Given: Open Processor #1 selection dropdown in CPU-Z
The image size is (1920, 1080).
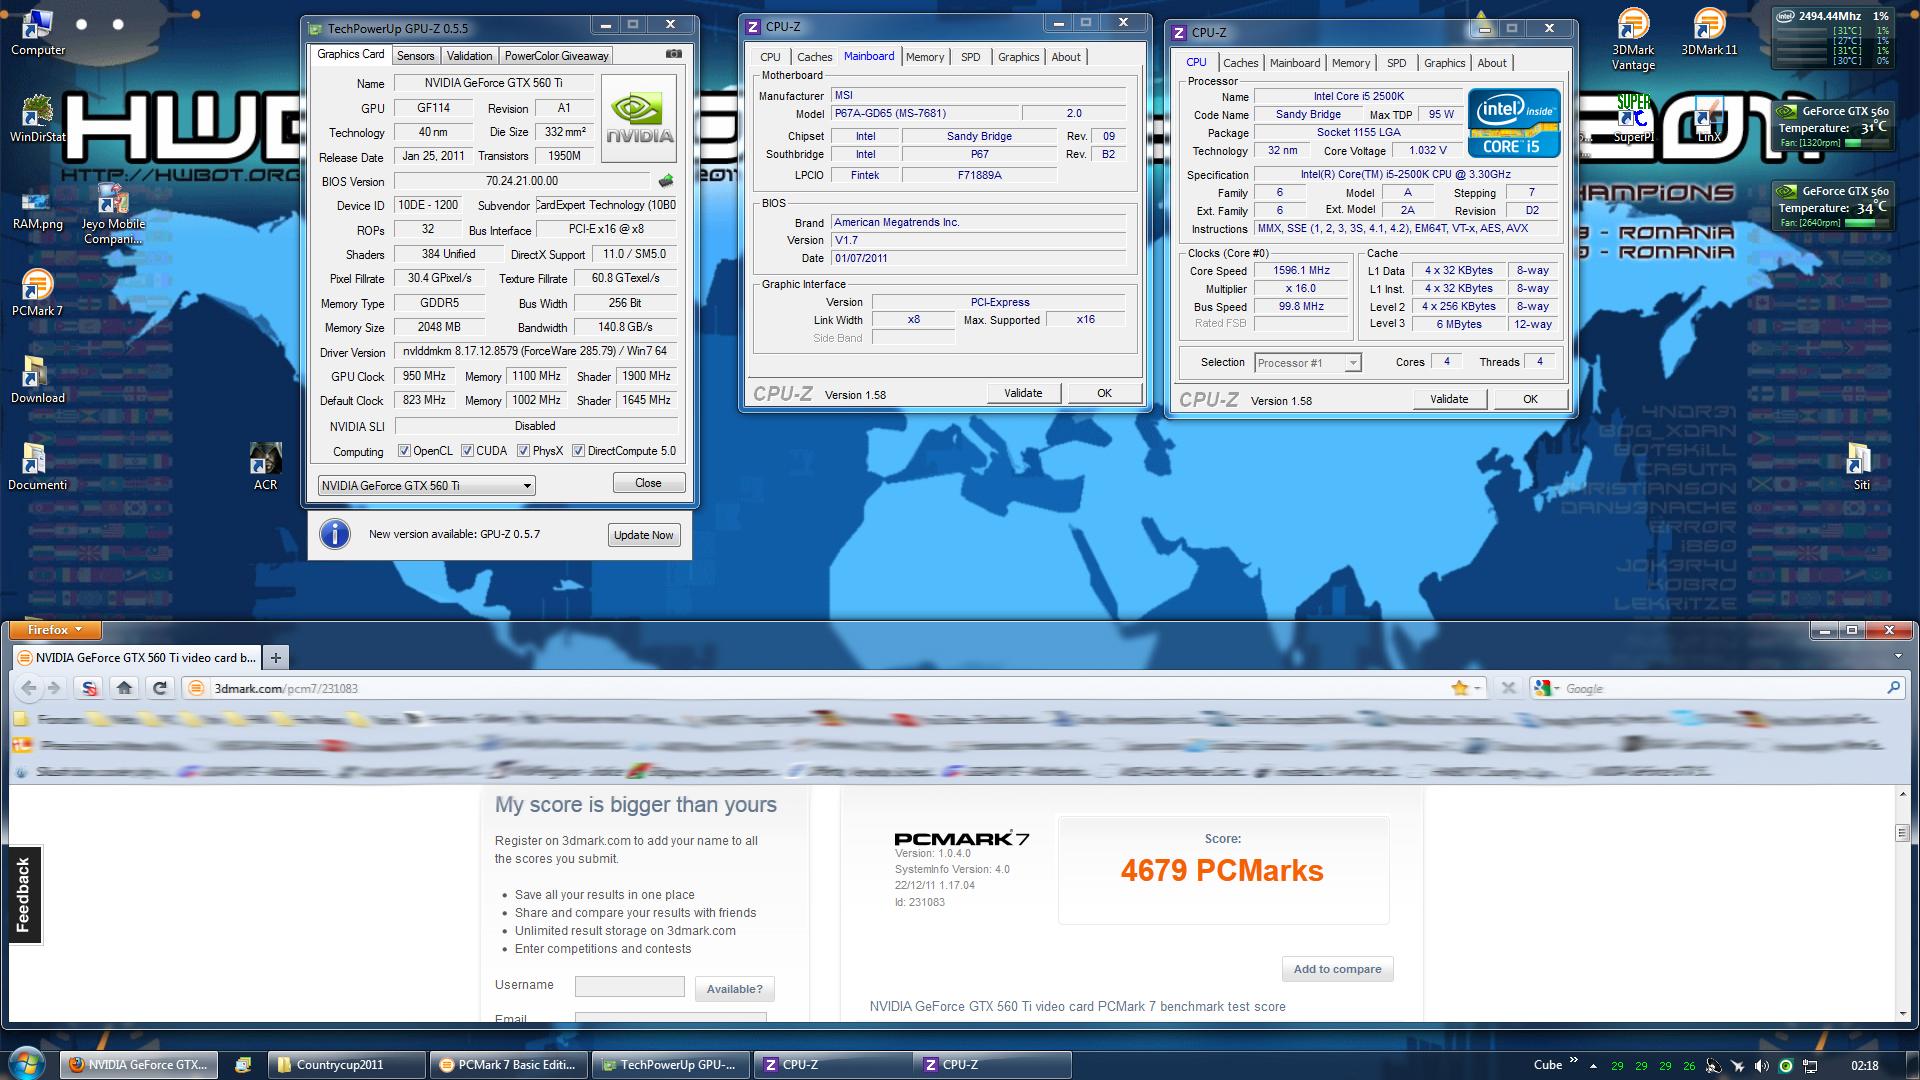Looking at the screenshot, I should [1307, 363].
